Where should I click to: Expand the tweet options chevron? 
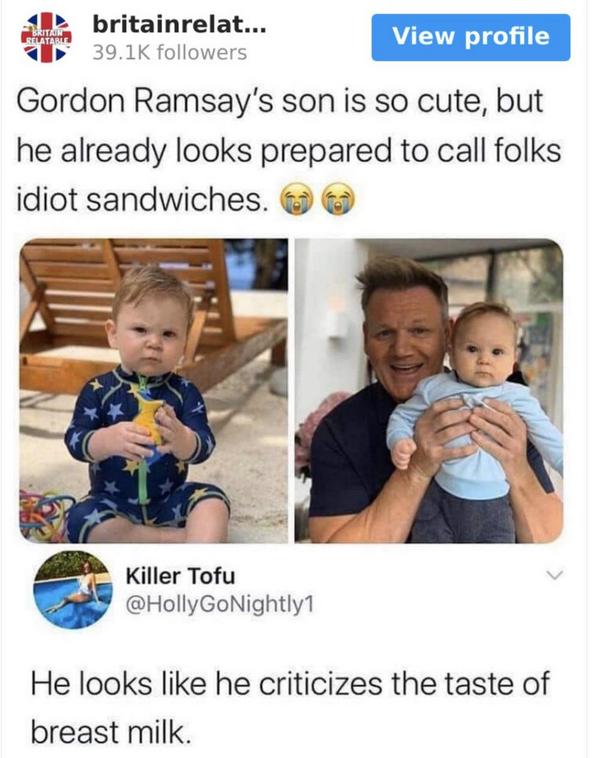pyautogui.click(x=555, y=575)
